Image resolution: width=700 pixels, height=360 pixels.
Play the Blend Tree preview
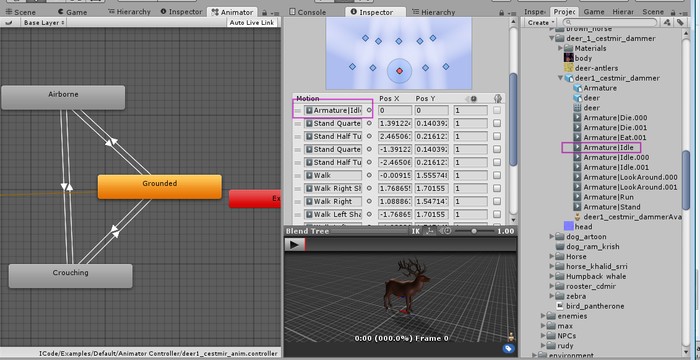click(x=294, y=244)
